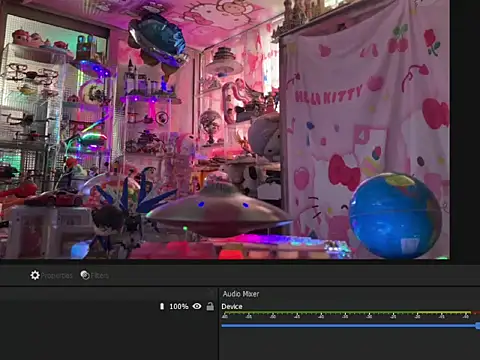Screen dimensions: 480x360
Task: Click middle of Device blue volume slider
Action: [x=350, y=326]
